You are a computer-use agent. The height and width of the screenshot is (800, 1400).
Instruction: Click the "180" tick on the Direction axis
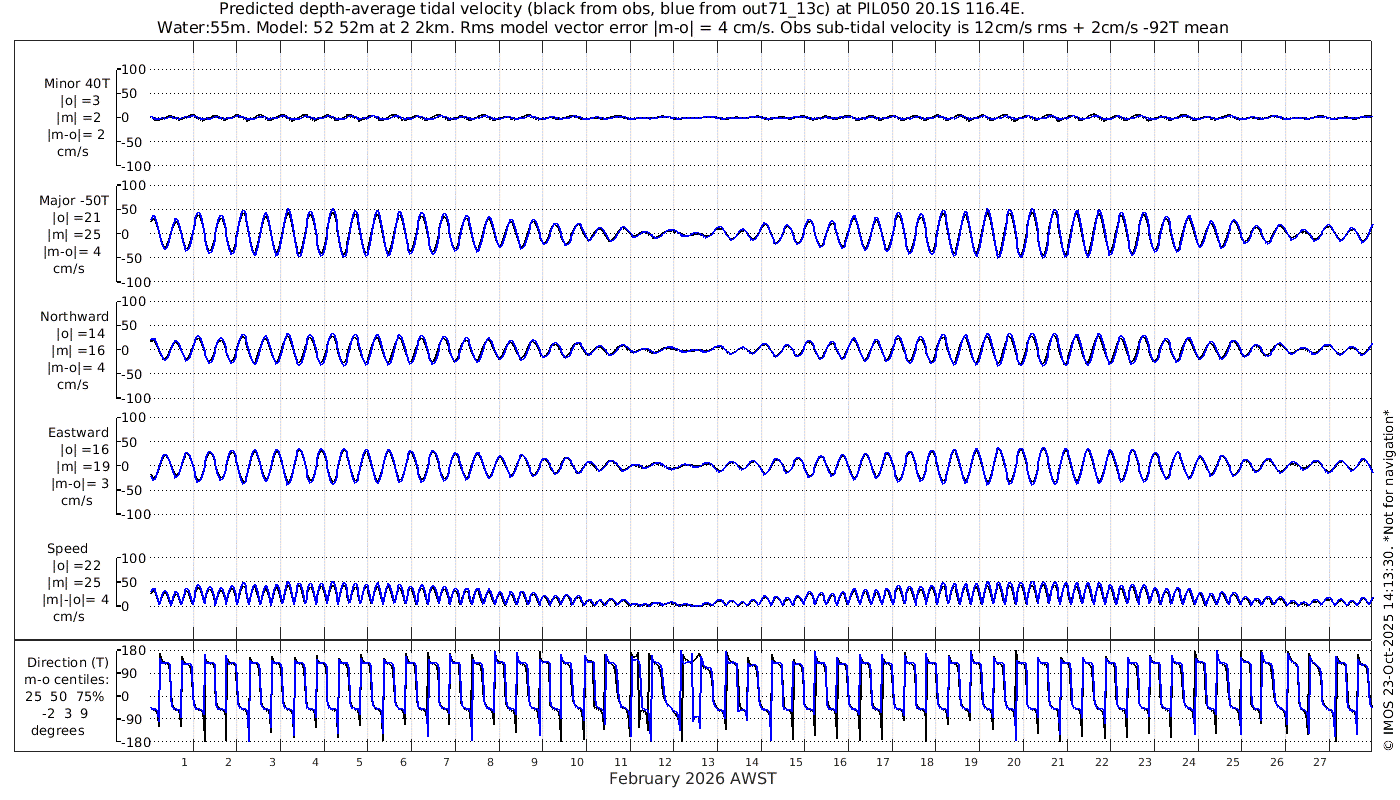pyautogui.click(x=136, y=651)
